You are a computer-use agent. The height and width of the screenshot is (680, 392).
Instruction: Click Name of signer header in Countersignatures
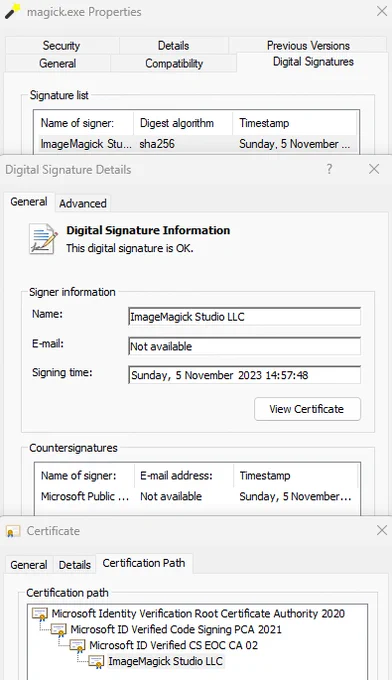pos(85,476)
